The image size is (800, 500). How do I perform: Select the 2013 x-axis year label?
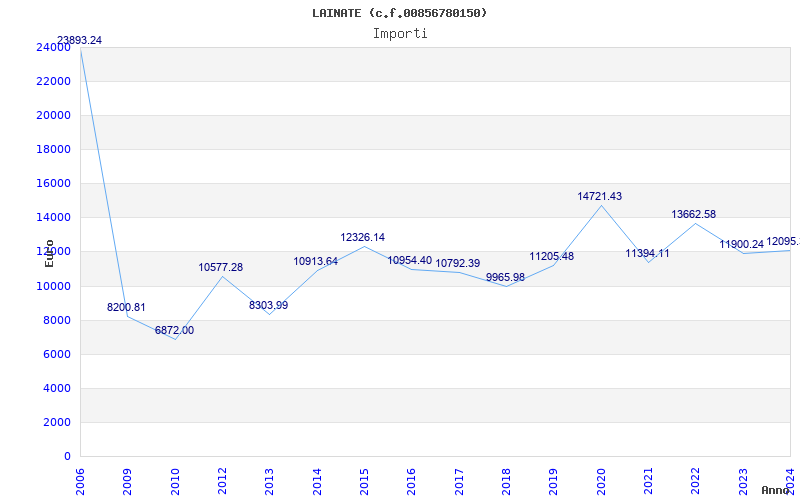269,482
